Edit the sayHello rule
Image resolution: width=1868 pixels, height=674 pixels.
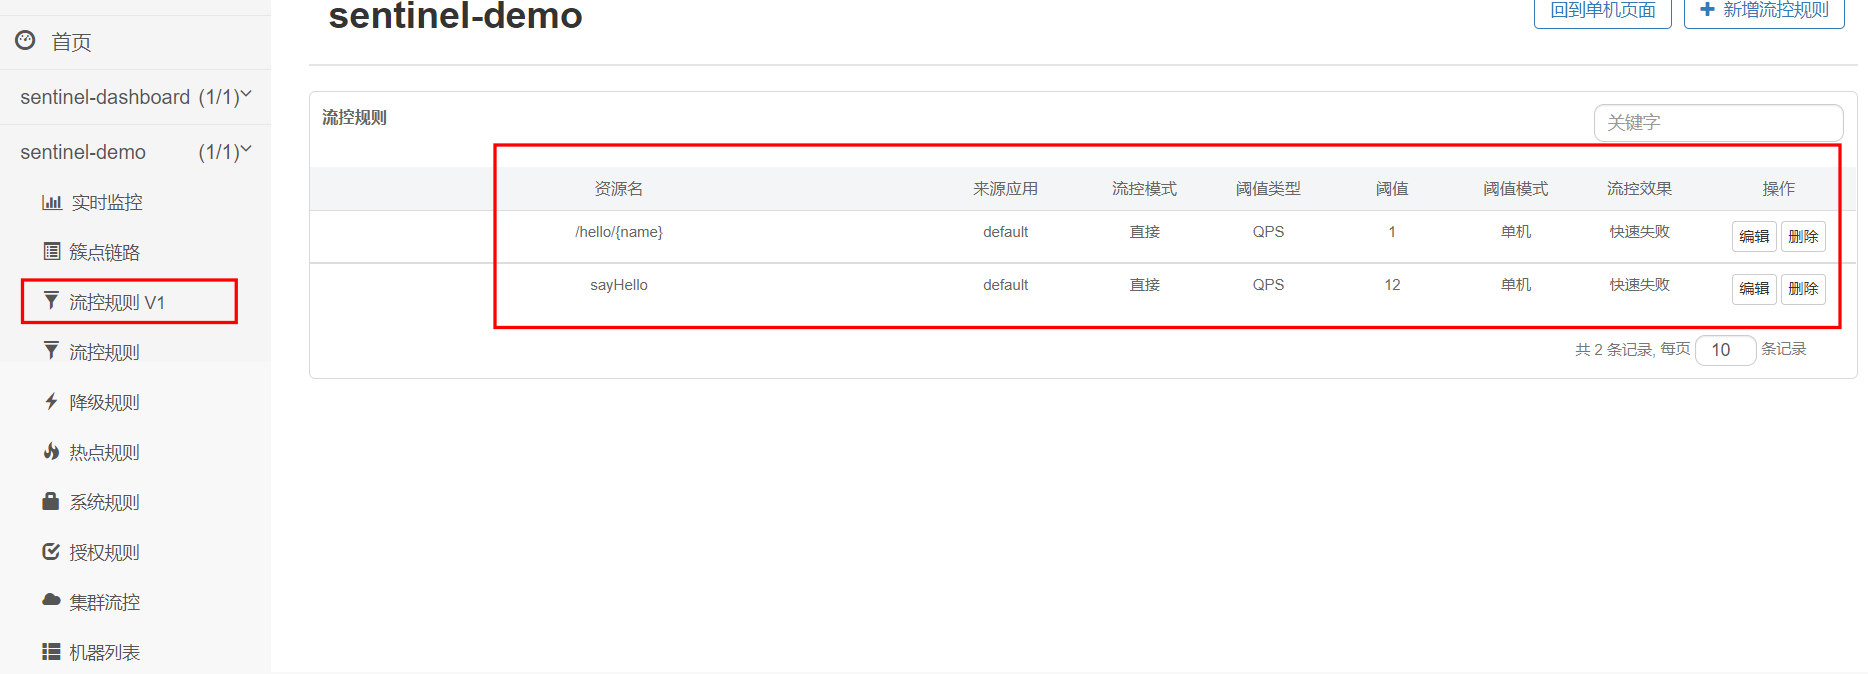click(x=1754, y=289)
